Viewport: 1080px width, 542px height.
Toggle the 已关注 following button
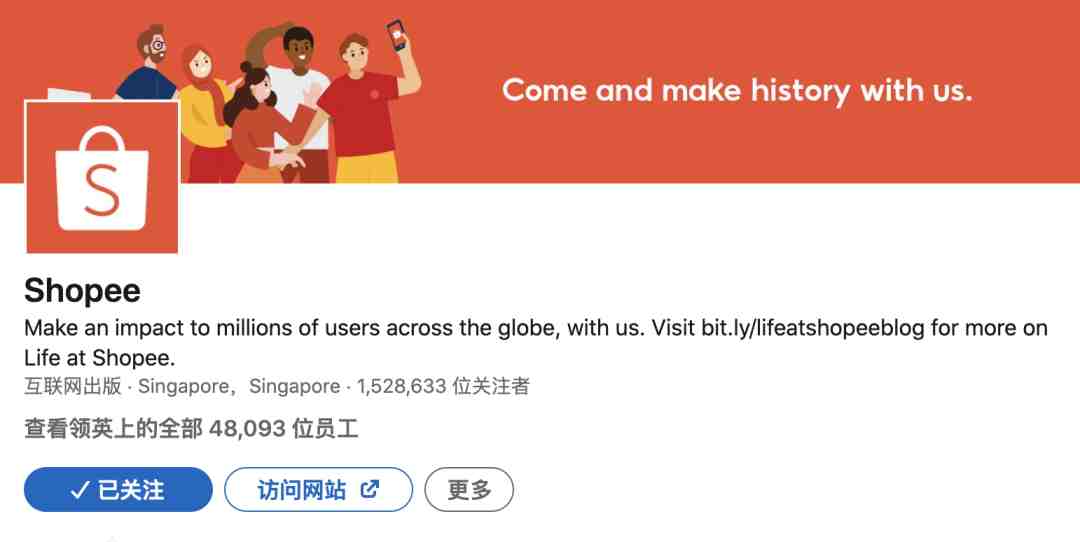pos(118,490)
